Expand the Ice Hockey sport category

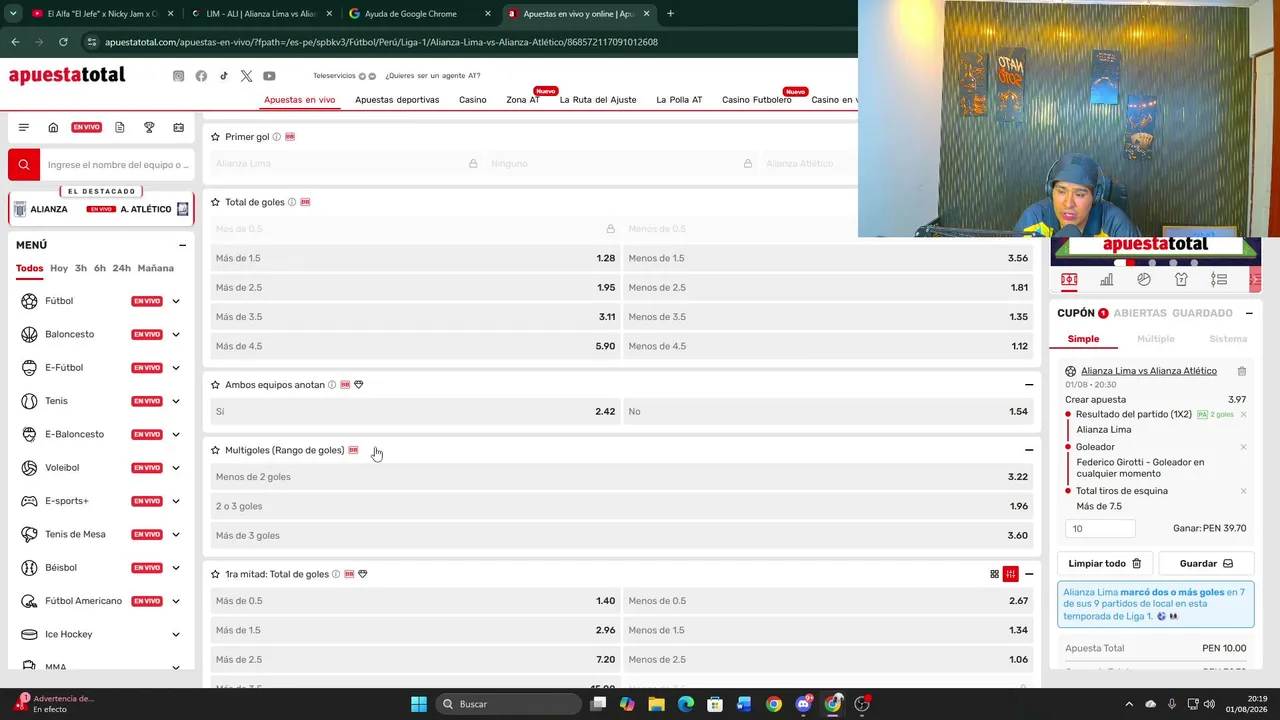[x=176, y=634]
